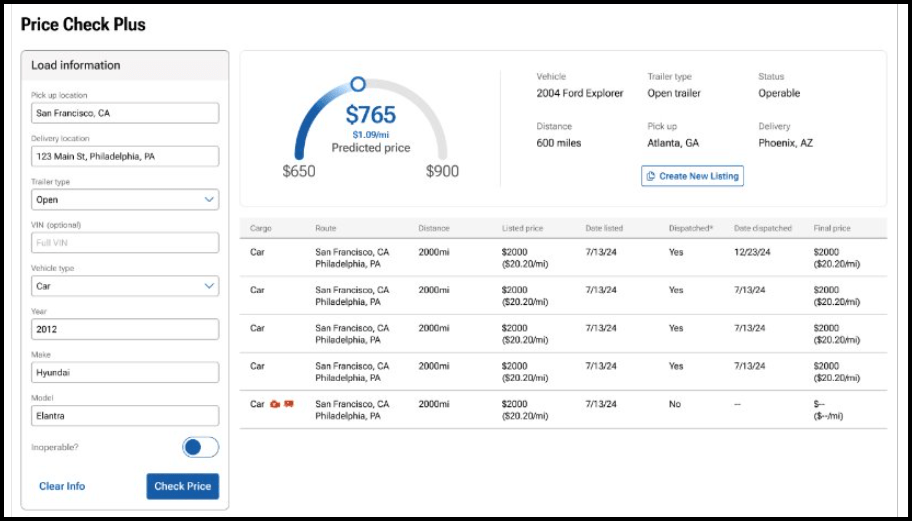Screen dimensions: 912x521
Task: Click the Model field containing Elantra
Action: point(124,415)
